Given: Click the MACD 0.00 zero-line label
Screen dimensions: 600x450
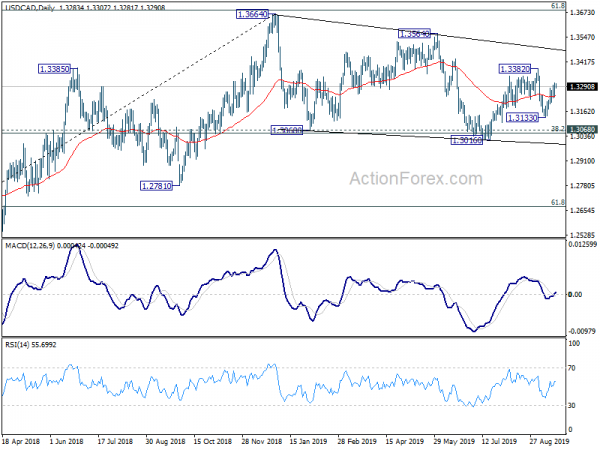Looking at the screenshot, I should 575,295.
